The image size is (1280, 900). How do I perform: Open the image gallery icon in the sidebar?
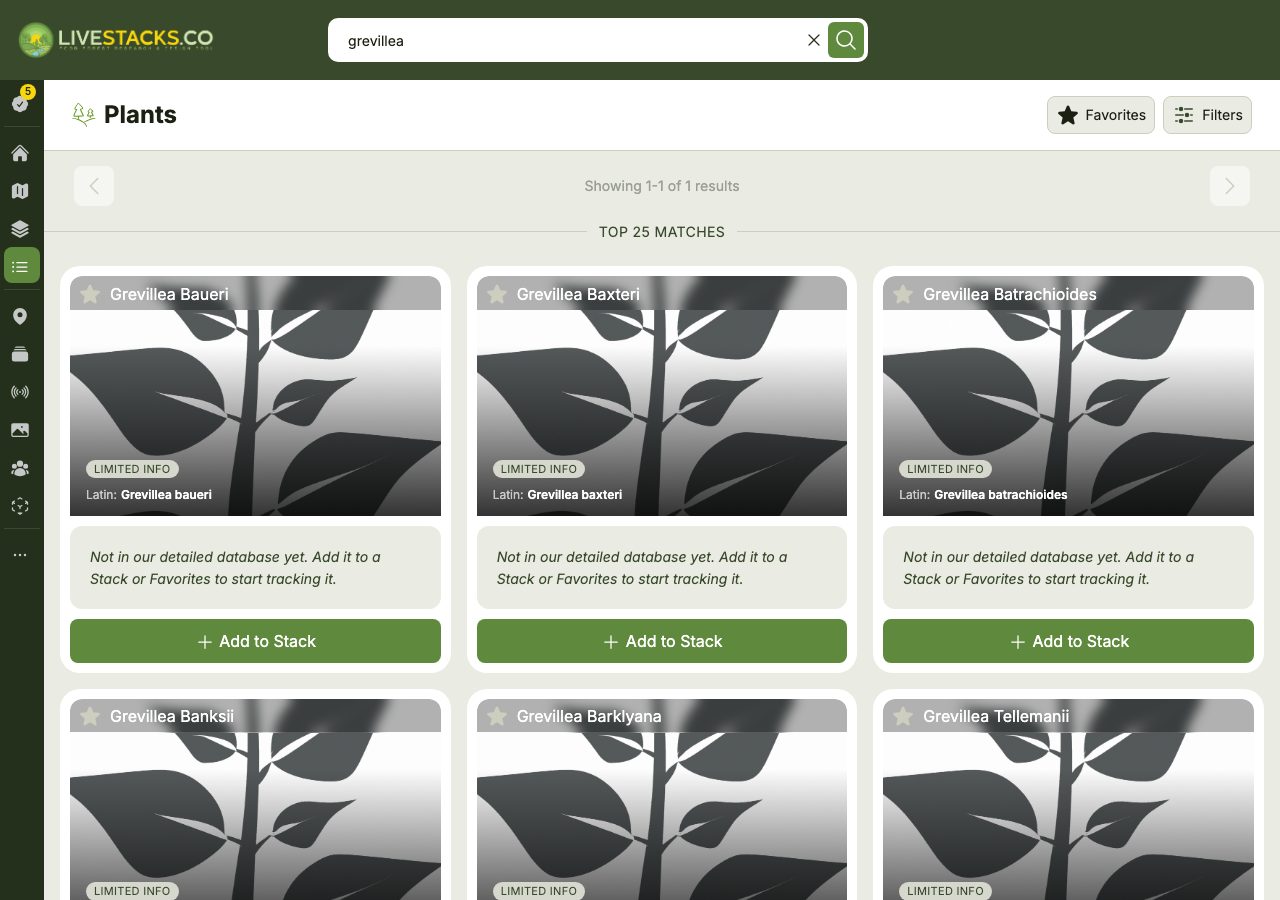[20, 430]
